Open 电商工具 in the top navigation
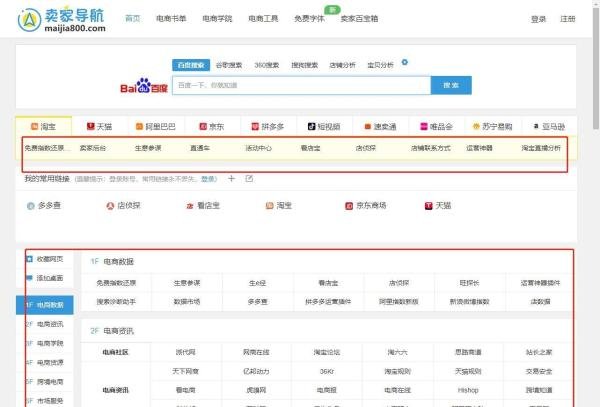Image resolution: width=600 pixels, height=407 pixels. (x=263, y=18)
